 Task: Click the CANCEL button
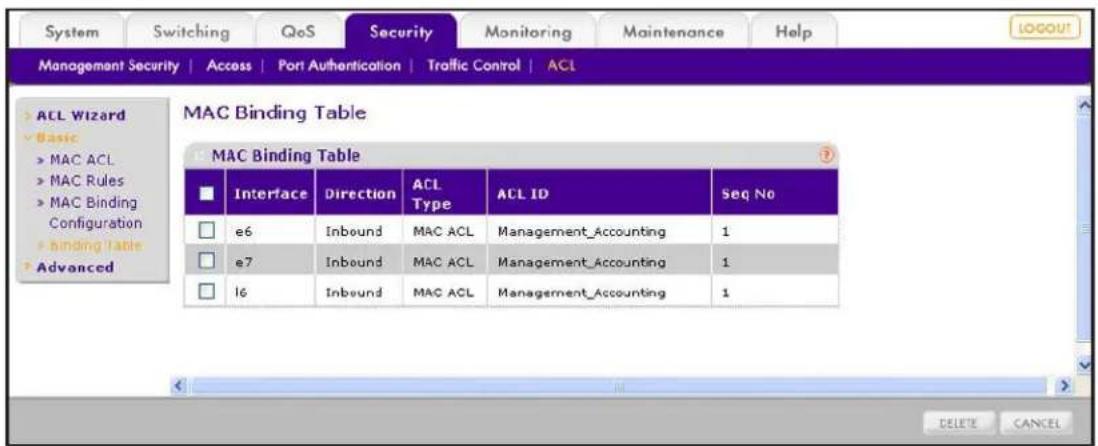tap(1036, 423)
